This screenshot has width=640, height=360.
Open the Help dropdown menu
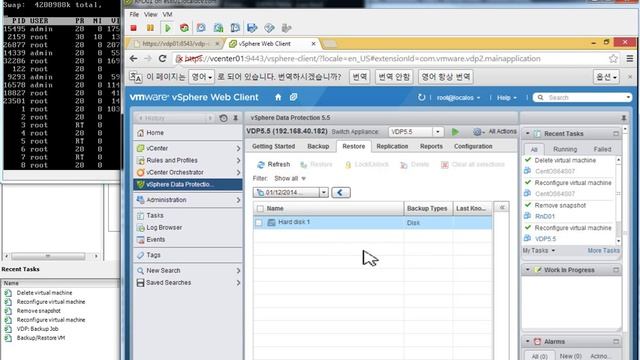(507, 98)
